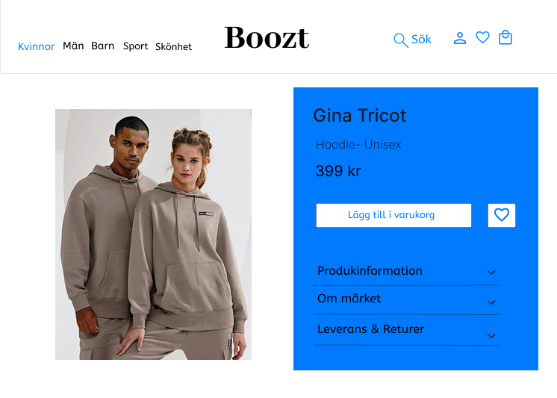The height and width of the screenshot is (398, 557).
Task: Open the shopping bag icon
Action: pyautogui.click(x=505, y=37)
